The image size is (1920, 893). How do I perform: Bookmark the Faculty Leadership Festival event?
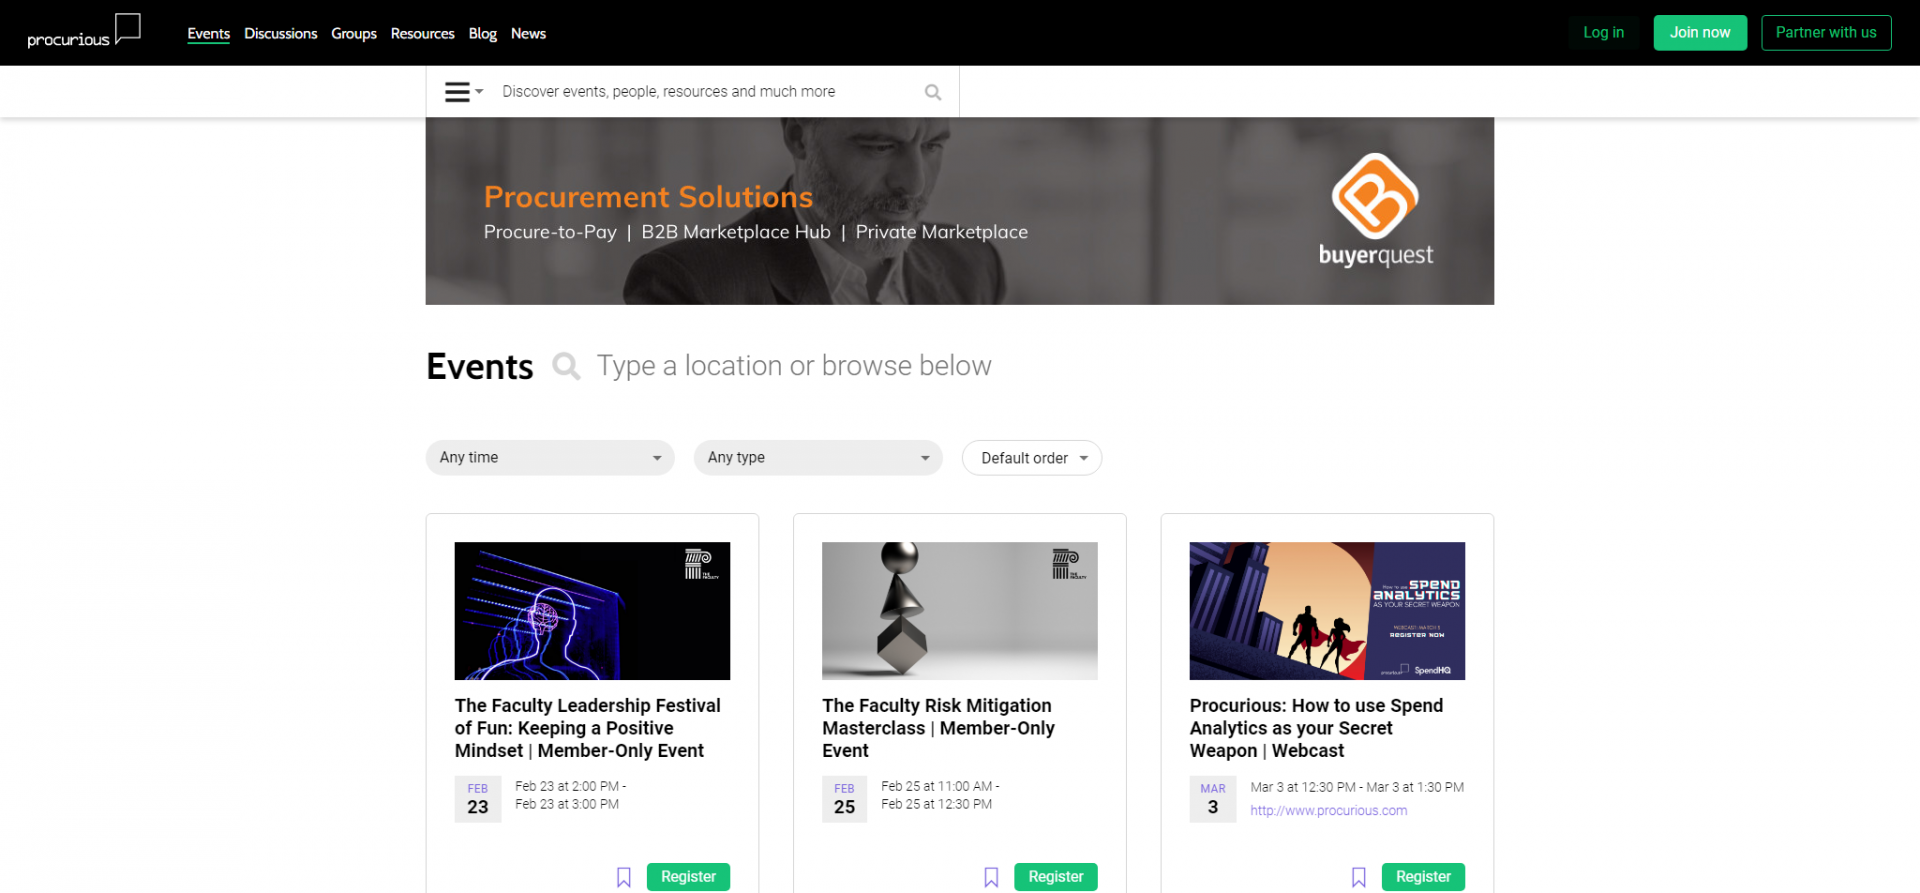point(624,877)
